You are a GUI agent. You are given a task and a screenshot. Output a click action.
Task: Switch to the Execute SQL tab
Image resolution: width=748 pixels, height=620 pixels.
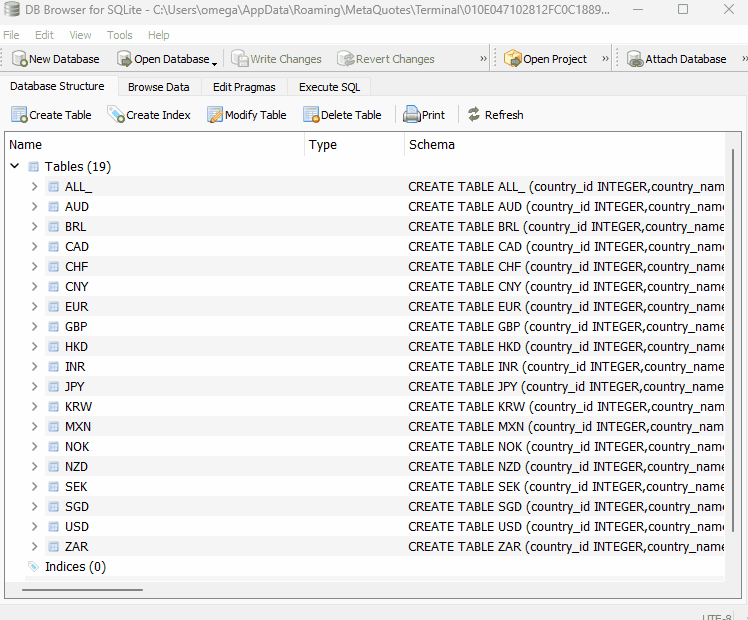[329, 87]
